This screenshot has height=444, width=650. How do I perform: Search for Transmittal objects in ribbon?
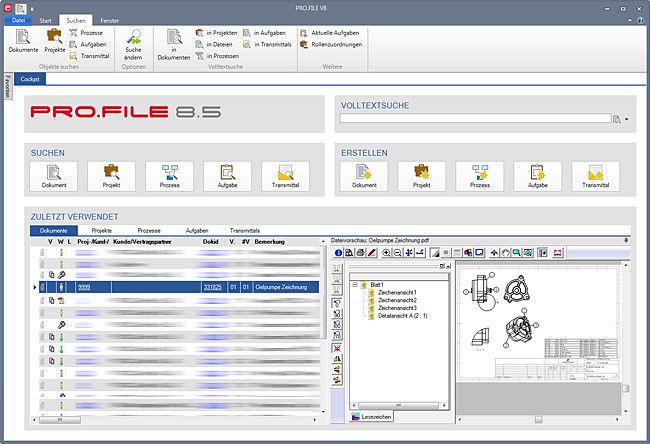(90, 56)
